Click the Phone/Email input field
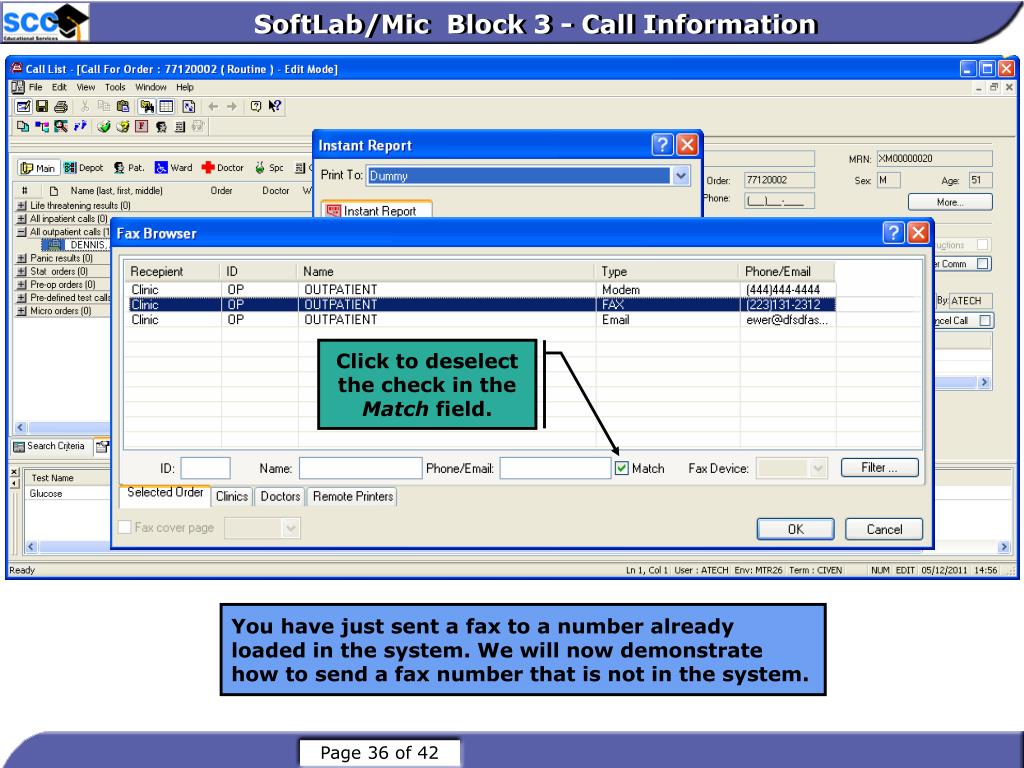This screenshot has height=768, width=1024. tap(555, 468)
